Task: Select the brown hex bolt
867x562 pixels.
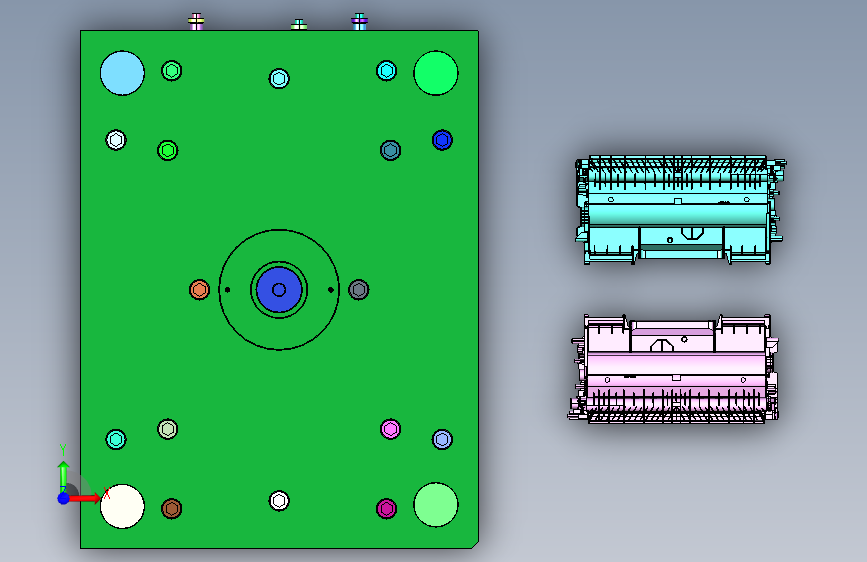Action: coord(171,508)
